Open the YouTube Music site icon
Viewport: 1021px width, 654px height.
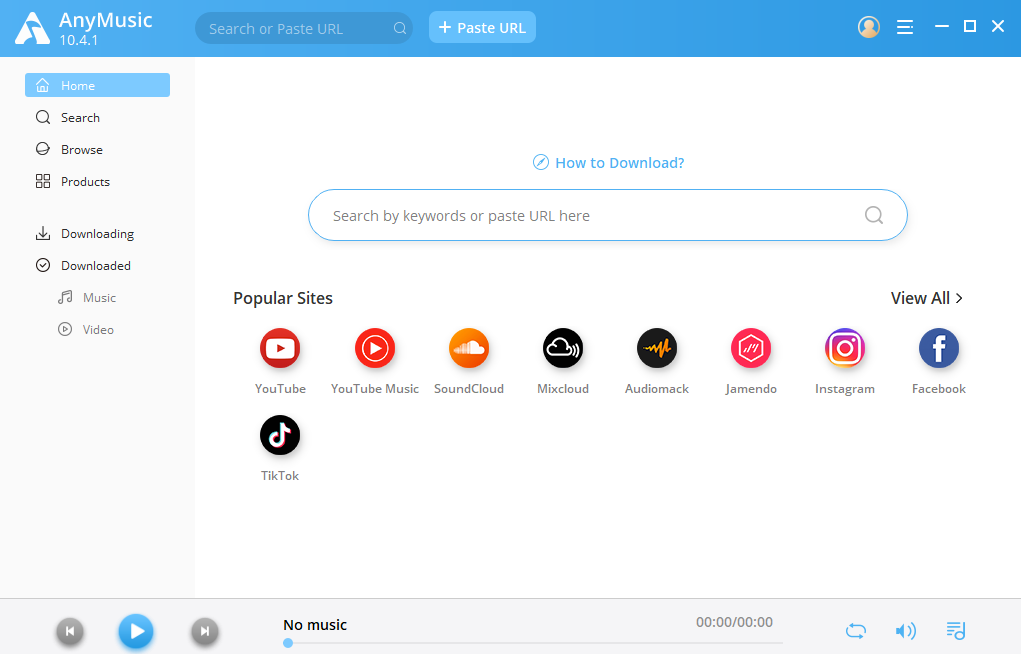(x=375, y=348)
